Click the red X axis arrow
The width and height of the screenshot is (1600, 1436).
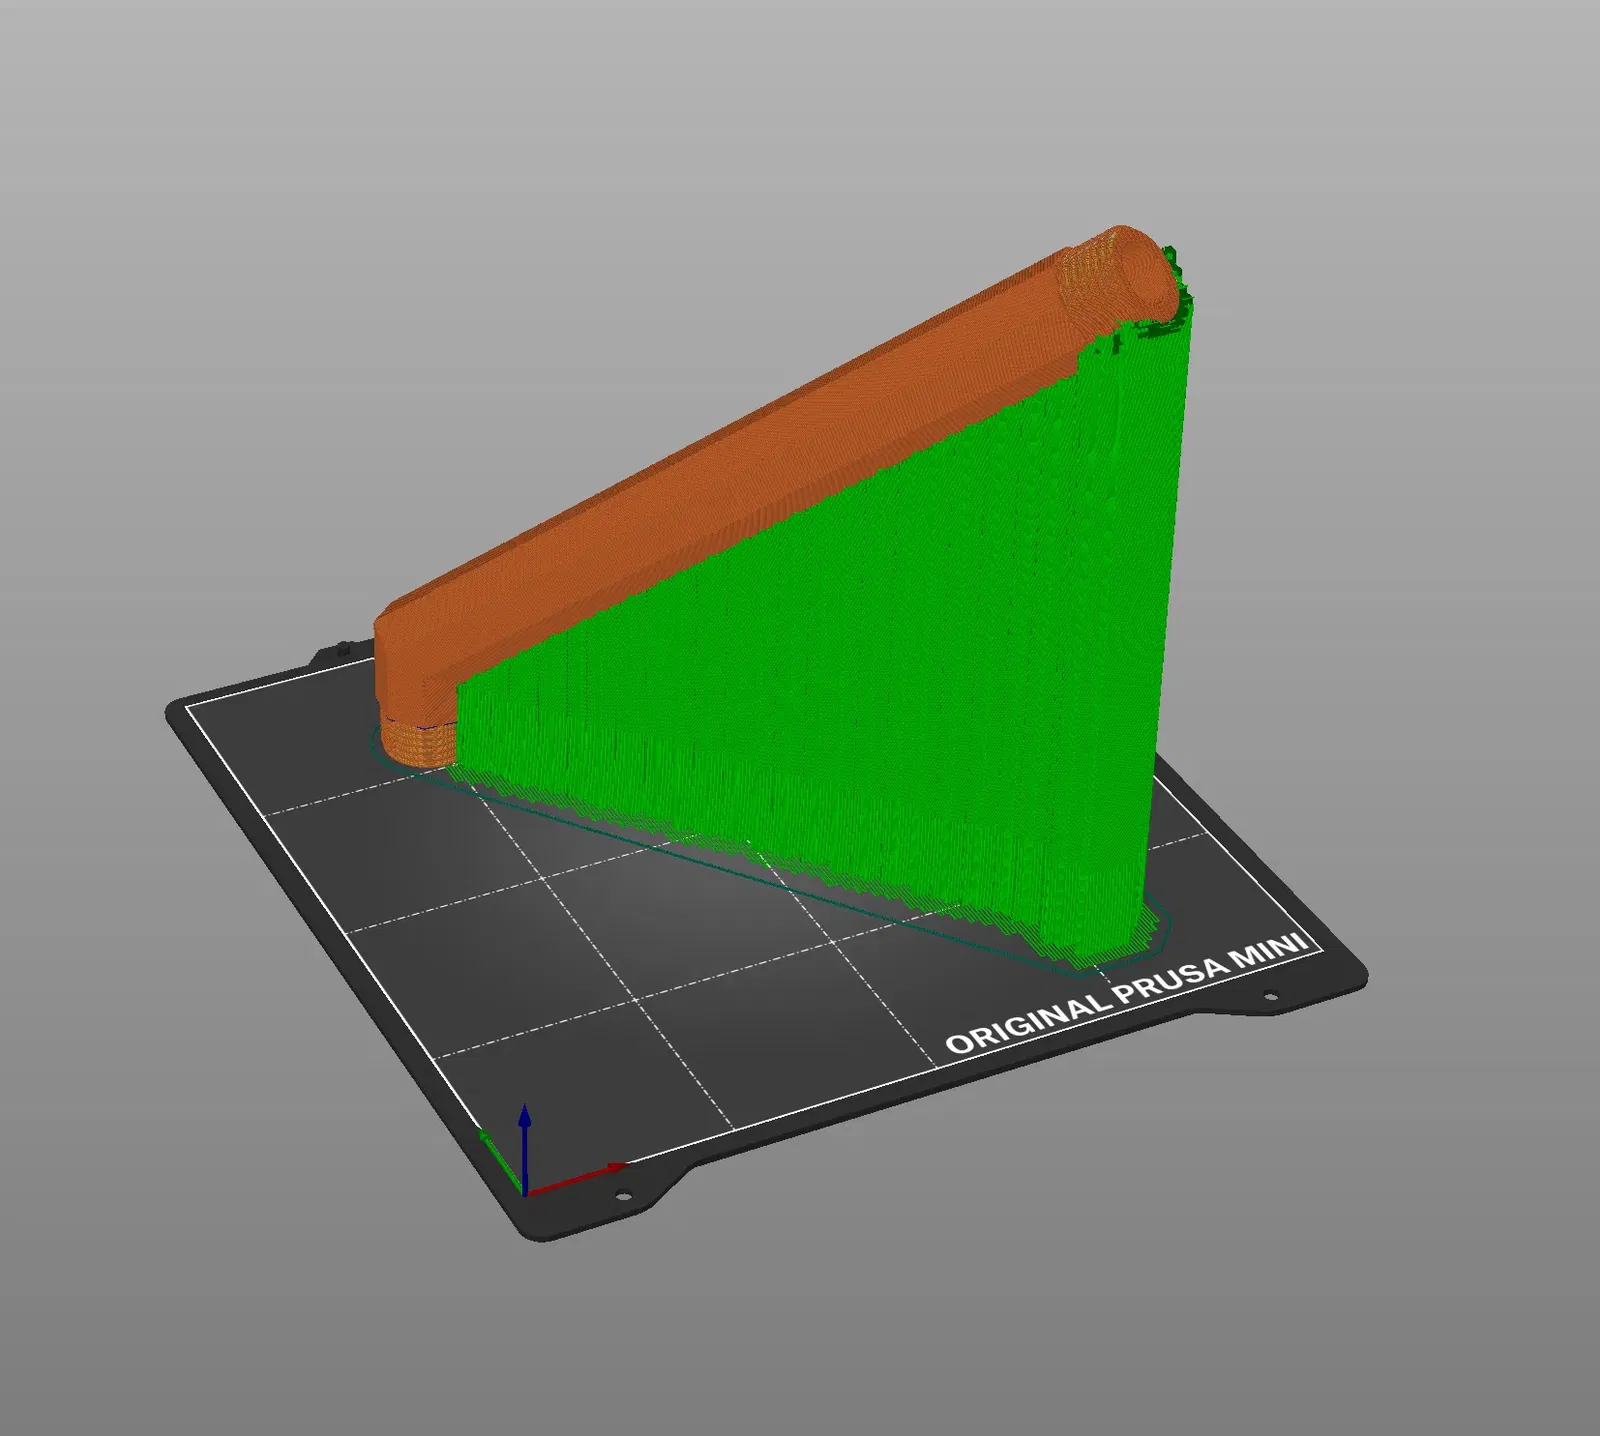577,1178
